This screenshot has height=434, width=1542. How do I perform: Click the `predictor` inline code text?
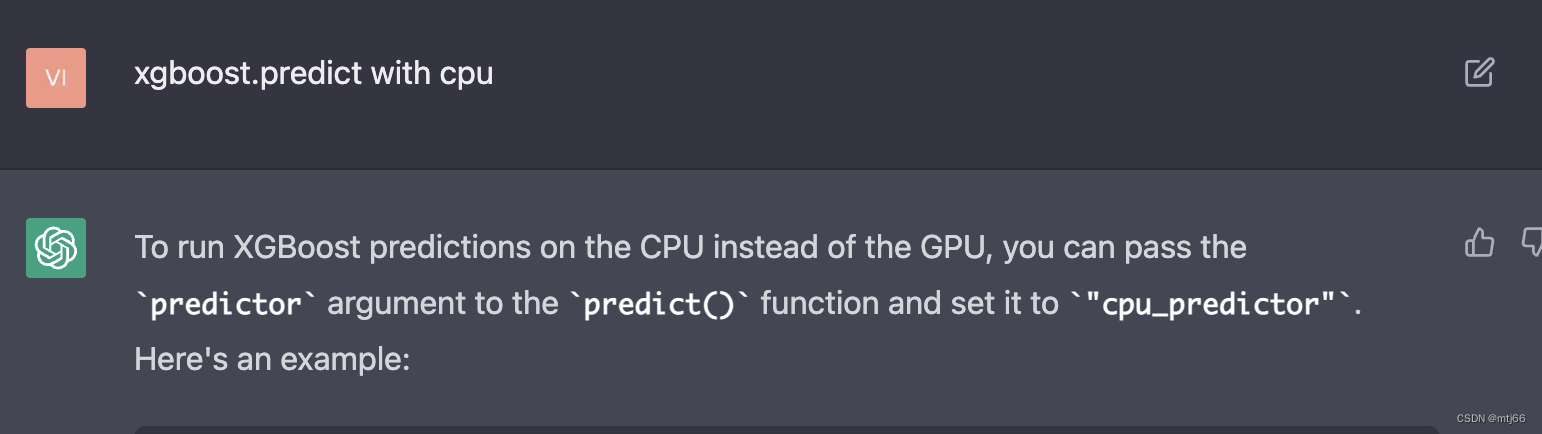pos(226,304)
